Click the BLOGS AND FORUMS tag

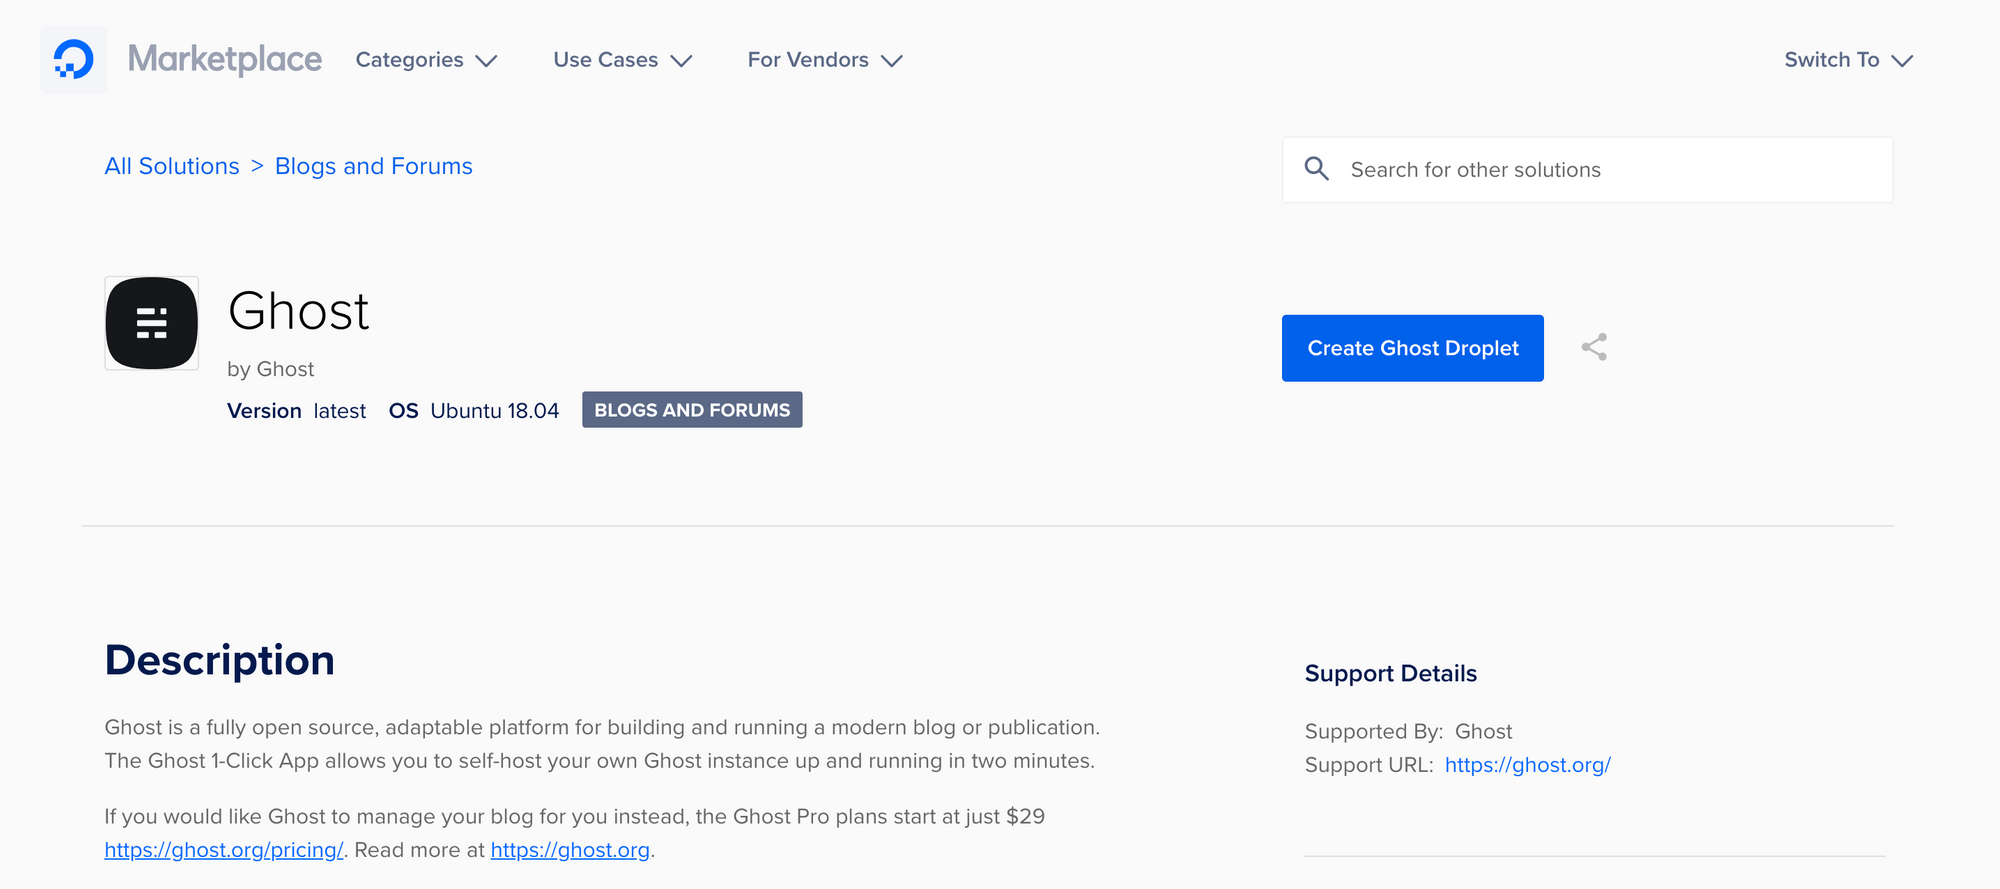click(x=692, y=410)
